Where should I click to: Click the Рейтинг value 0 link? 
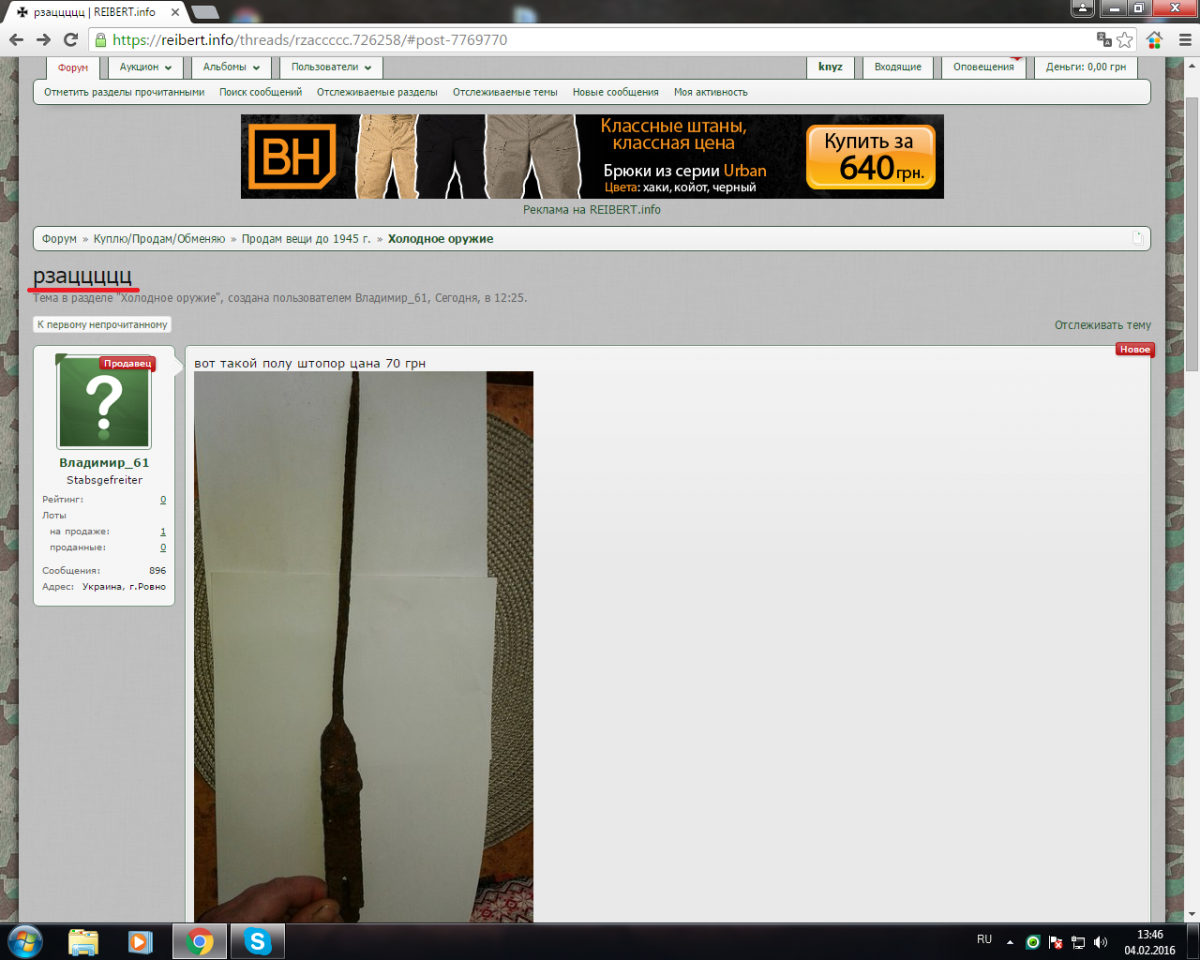coord(163,499)
